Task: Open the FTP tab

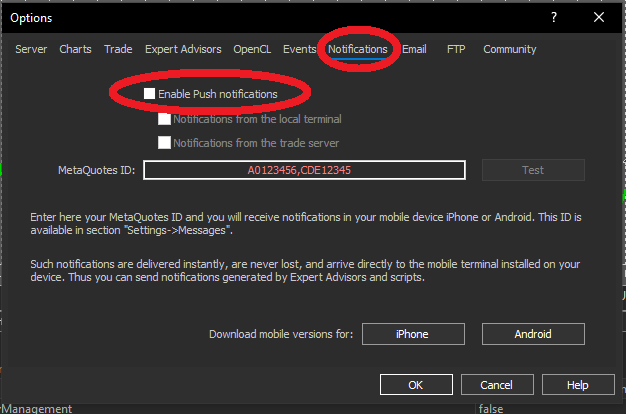Action: click(456, 49)
